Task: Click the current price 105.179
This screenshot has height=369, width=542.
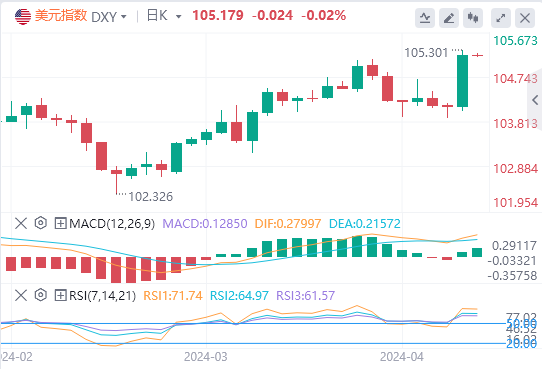Action: click(x=218, y=16)
